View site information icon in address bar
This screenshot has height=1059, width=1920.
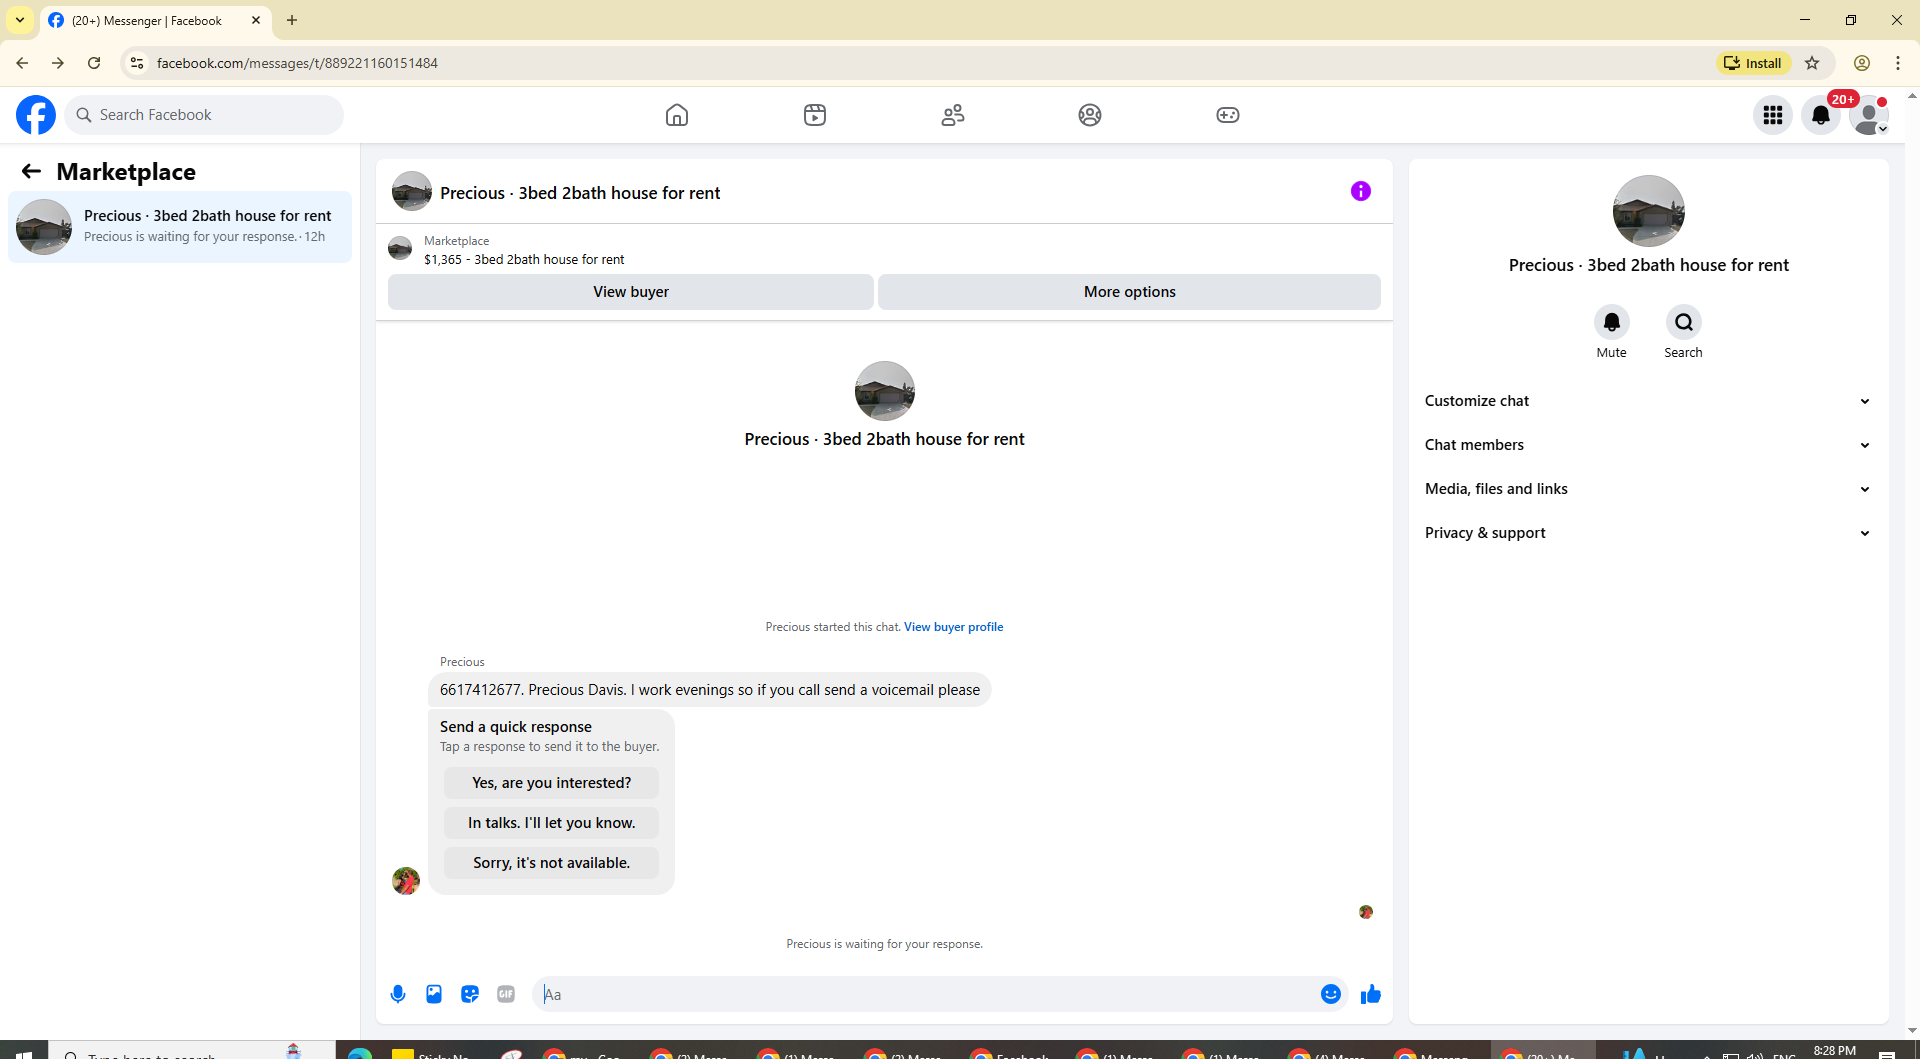137,63
